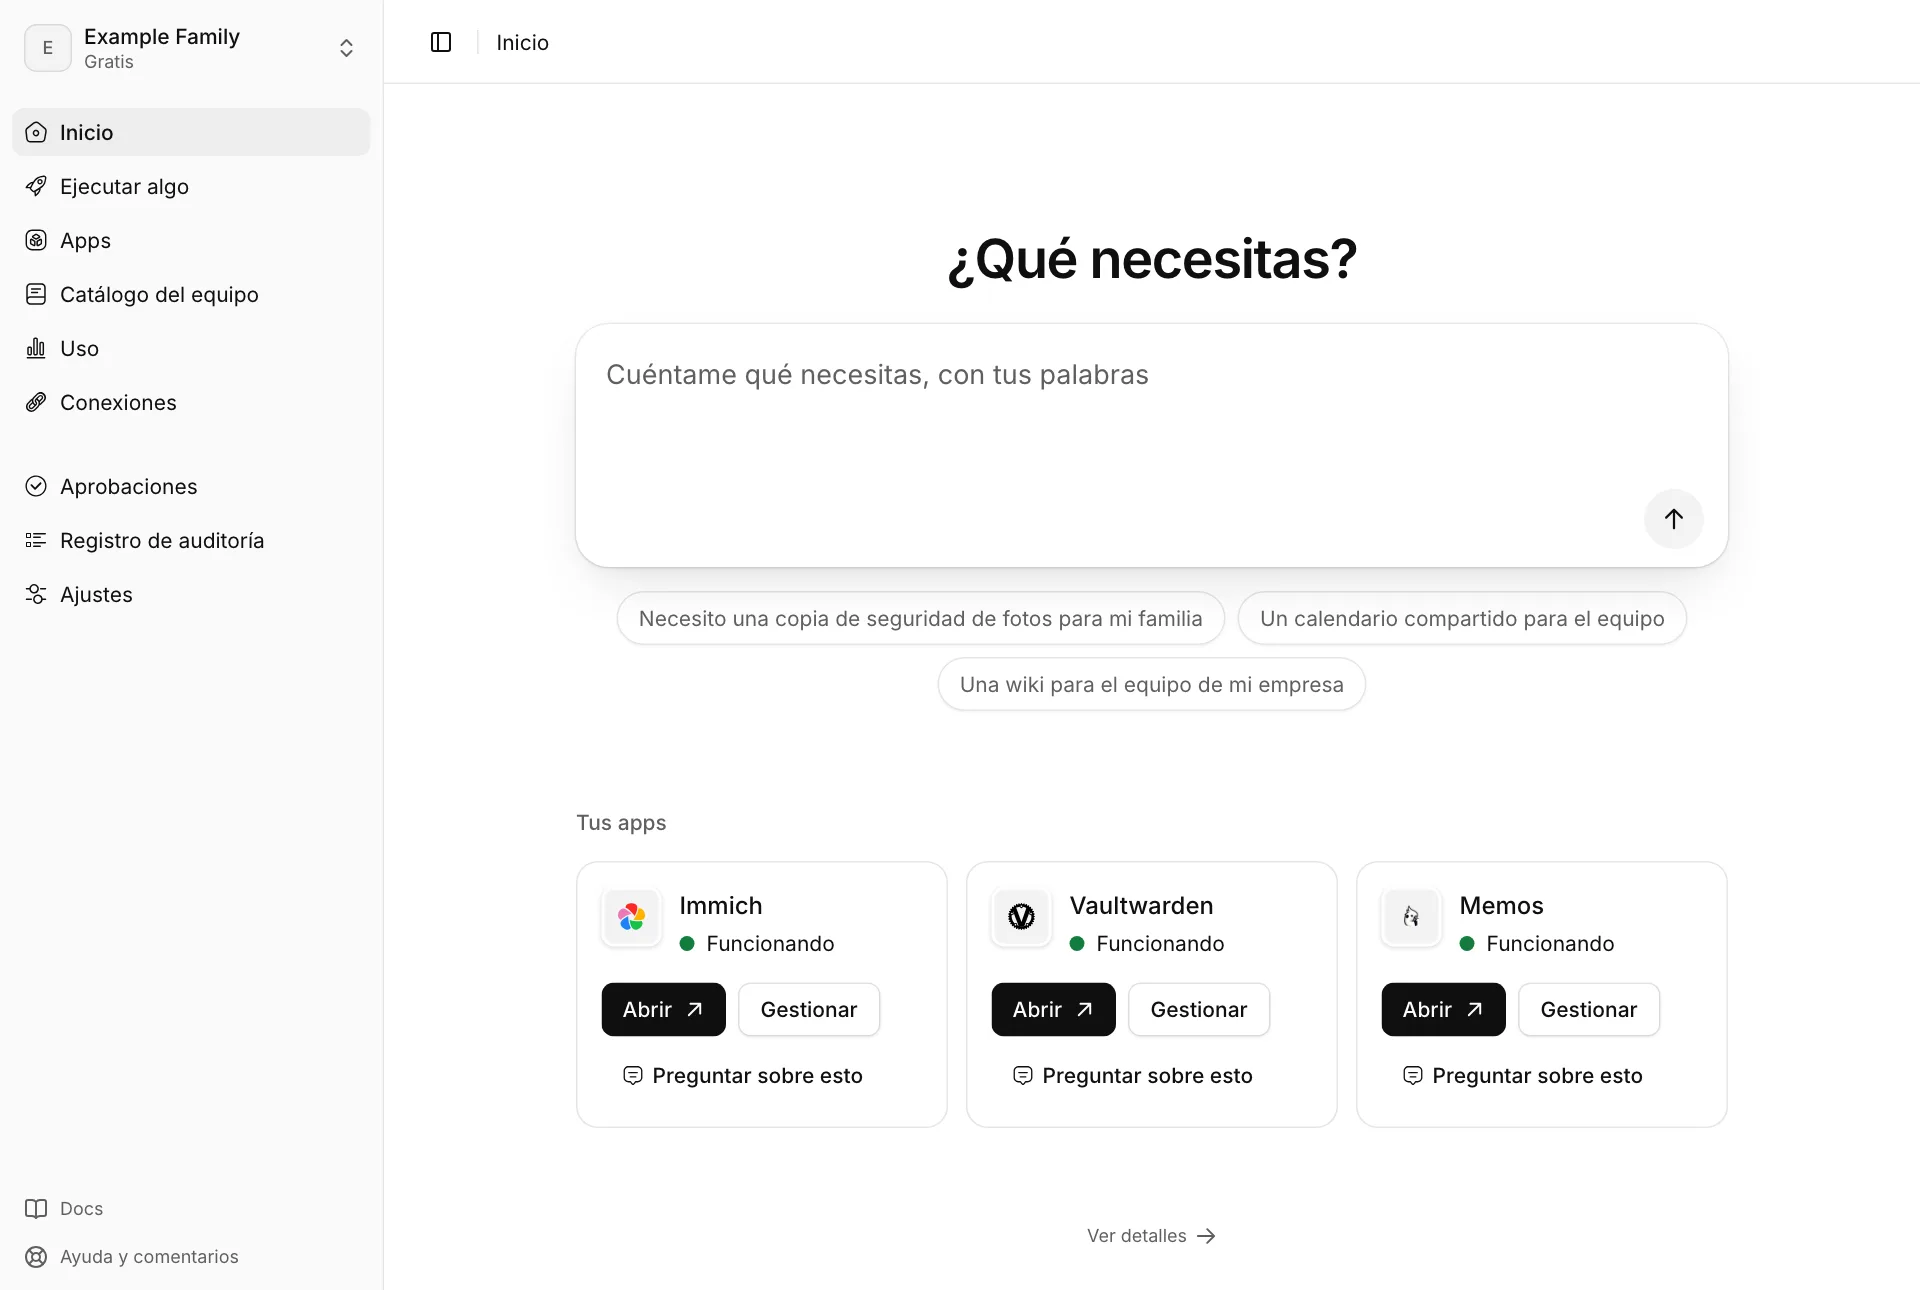Click the Vaultwarden app logo
This screenshot has height=1290, width=1920.
coord(1021,917)
